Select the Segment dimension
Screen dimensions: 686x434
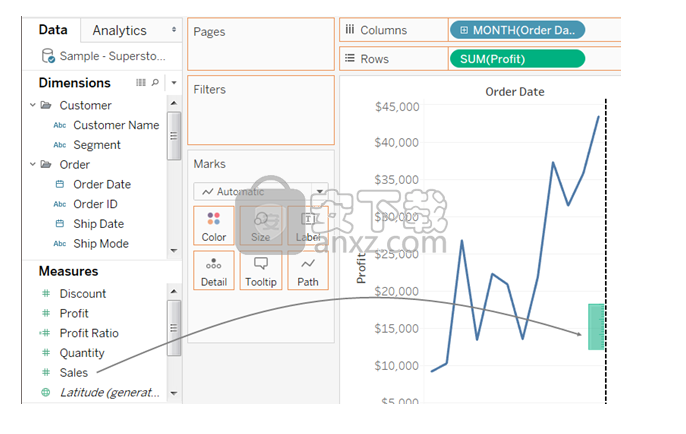coord(97,145)
